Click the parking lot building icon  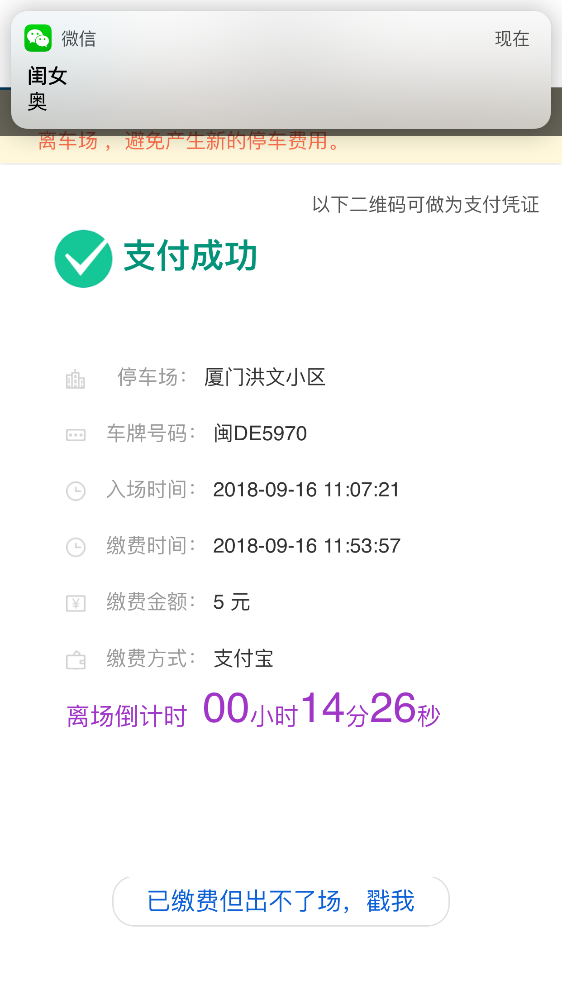pos(75,379)
